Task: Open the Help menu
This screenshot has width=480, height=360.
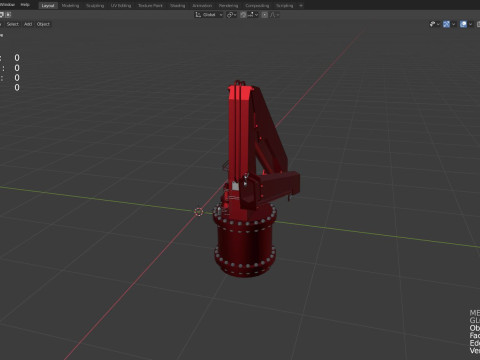Action: (x=25, y=5)
